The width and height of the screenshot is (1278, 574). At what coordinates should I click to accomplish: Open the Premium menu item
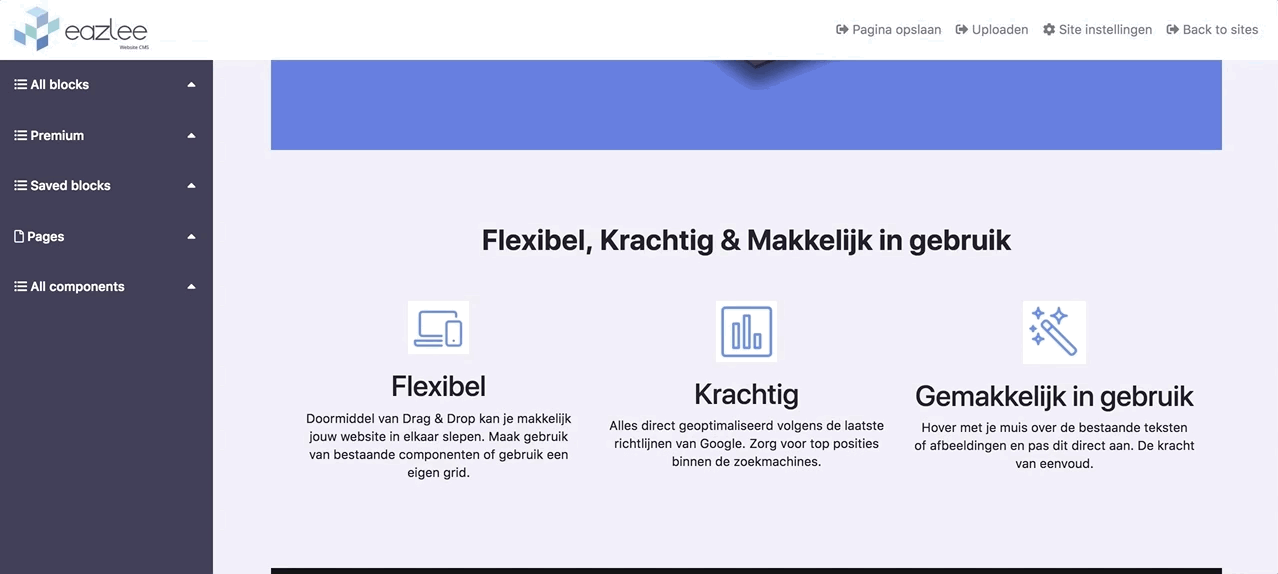pyautogui.click(x=57, y=136)
